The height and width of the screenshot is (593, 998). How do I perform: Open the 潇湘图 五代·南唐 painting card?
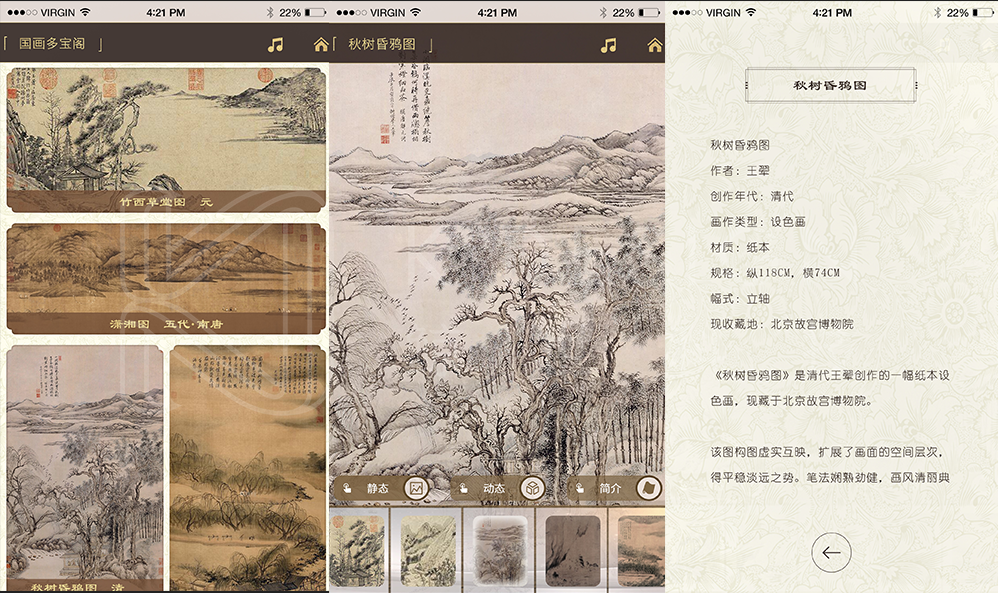(166, 278)
